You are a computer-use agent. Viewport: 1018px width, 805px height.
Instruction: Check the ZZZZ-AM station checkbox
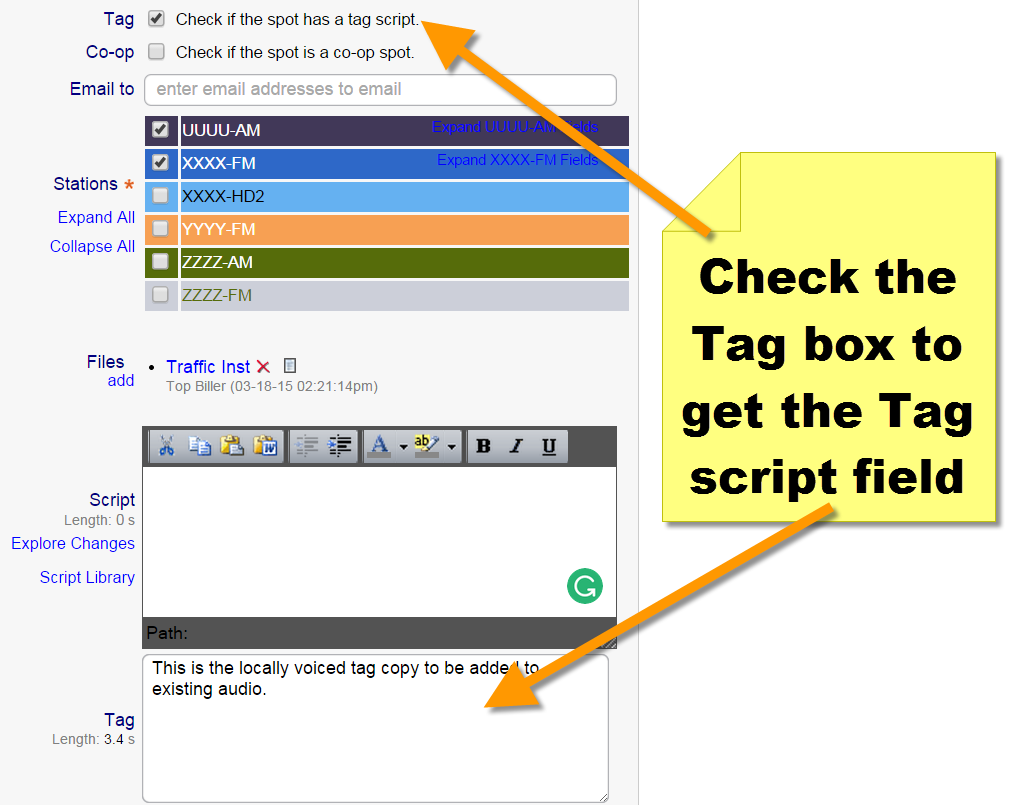pos(160,261)
